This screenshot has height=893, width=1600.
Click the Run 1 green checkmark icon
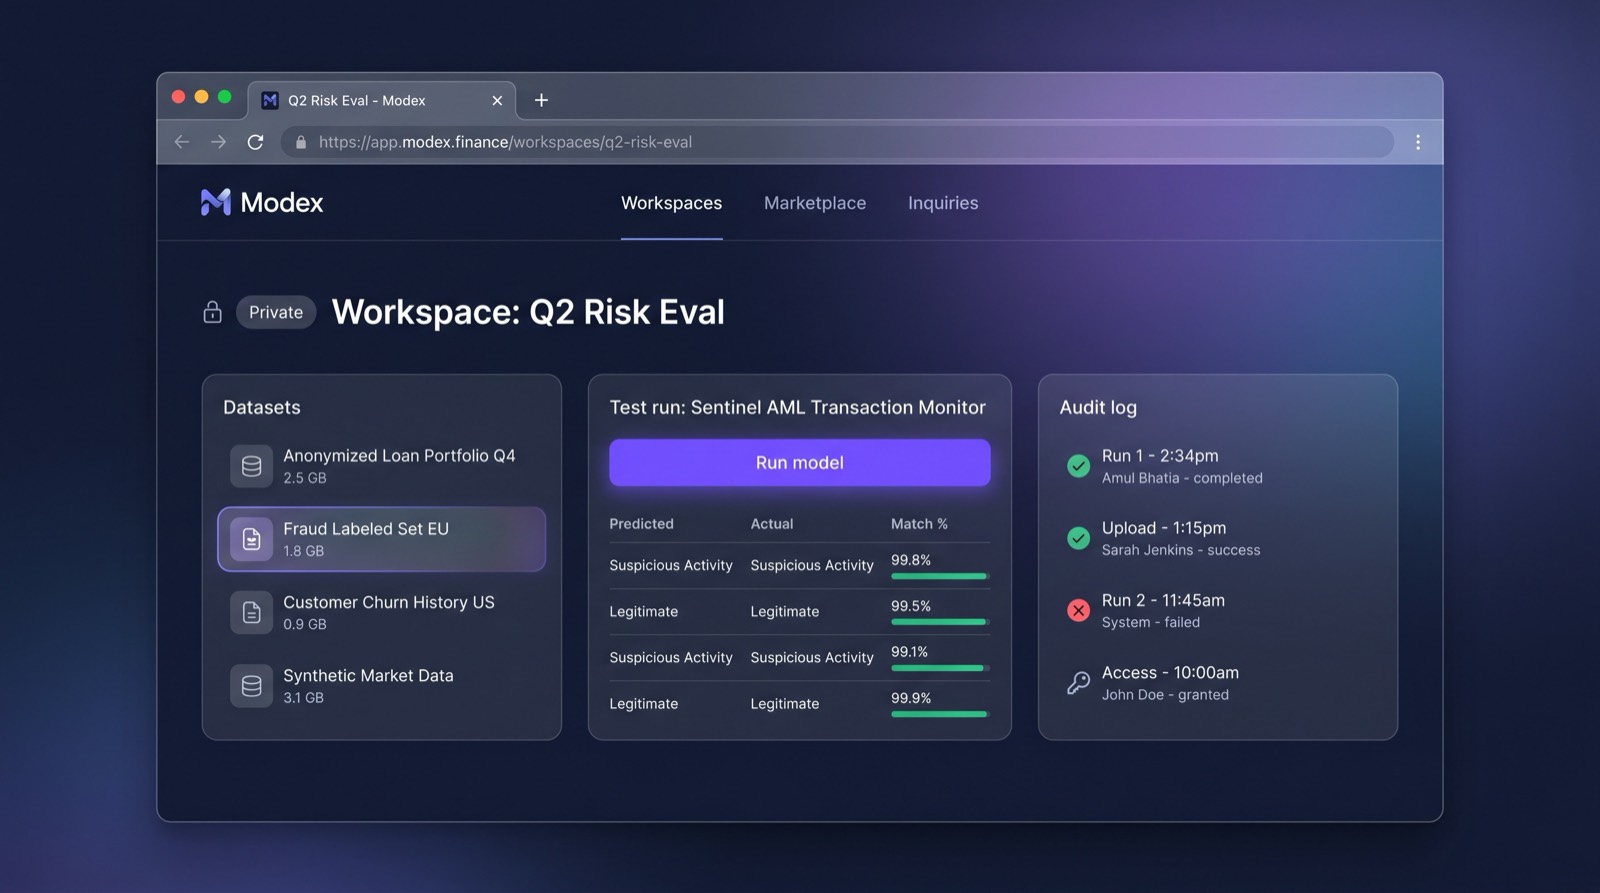point(1078,466)
